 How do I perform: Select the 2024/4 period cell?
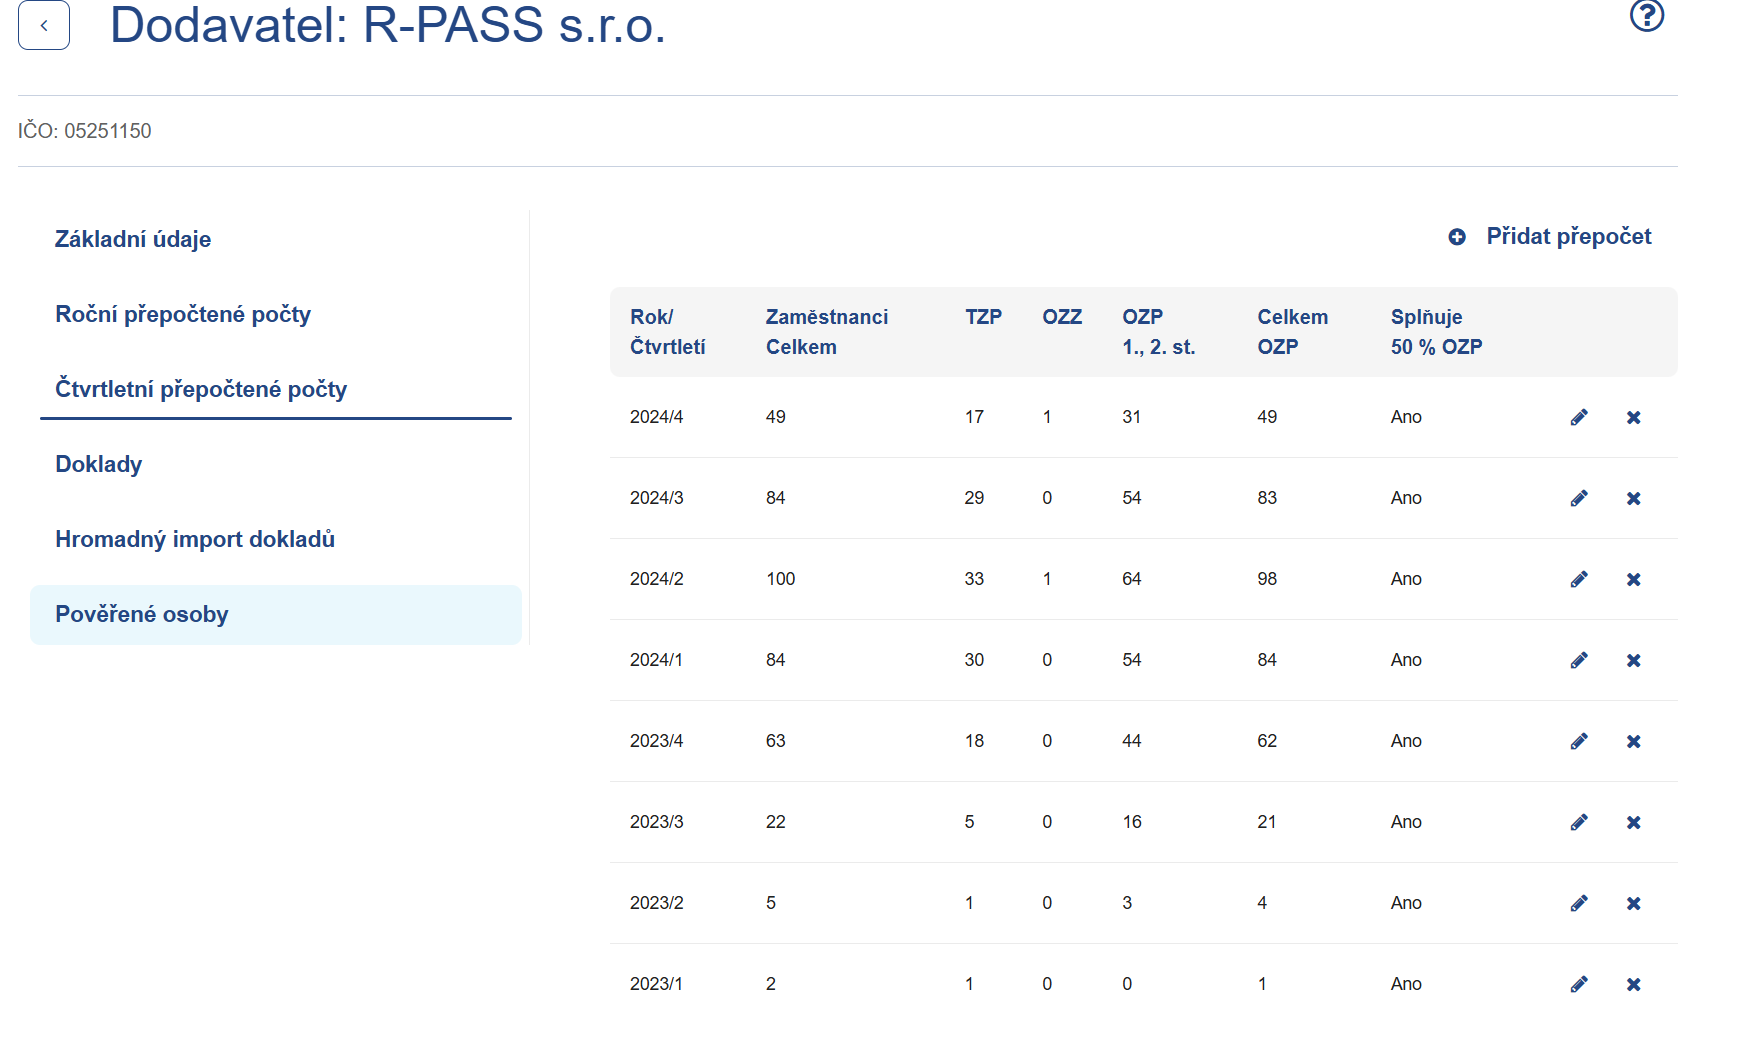click(656, 417)
